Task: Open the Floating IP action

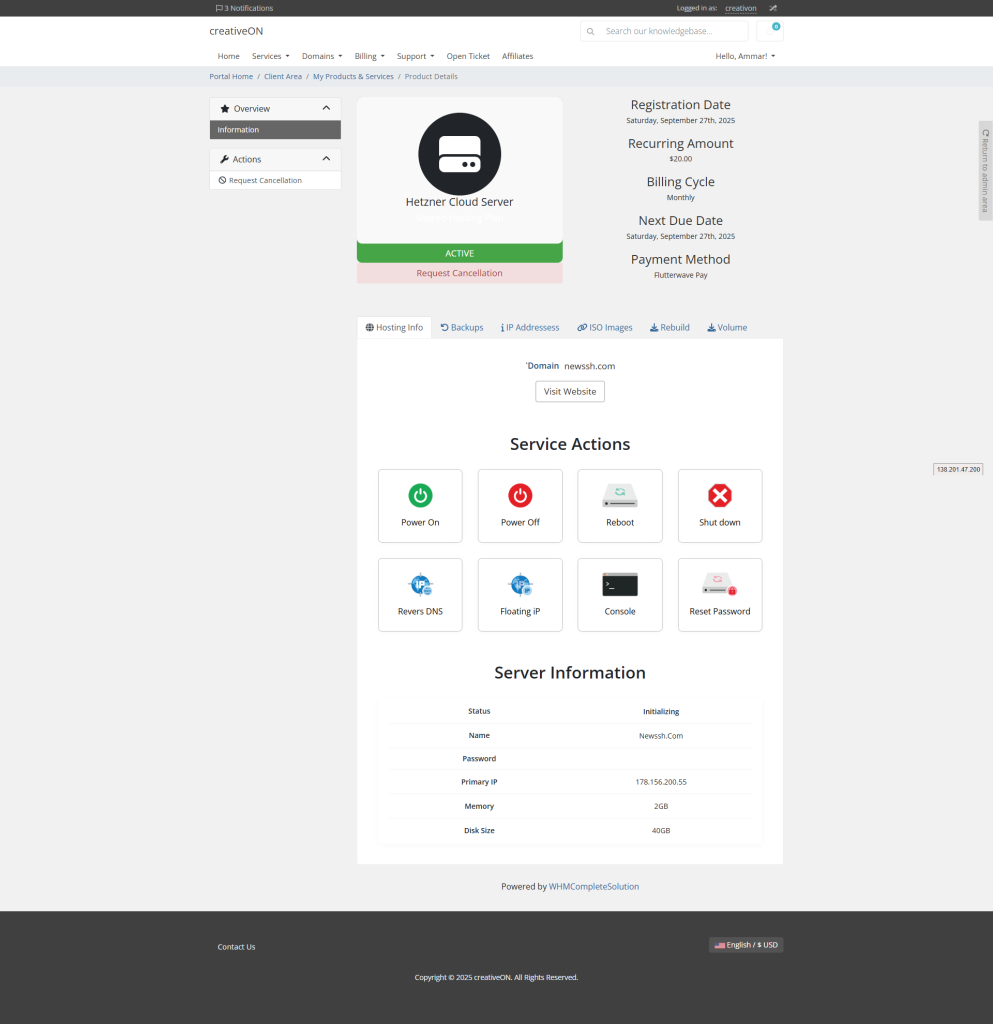Action: (520, 595)
